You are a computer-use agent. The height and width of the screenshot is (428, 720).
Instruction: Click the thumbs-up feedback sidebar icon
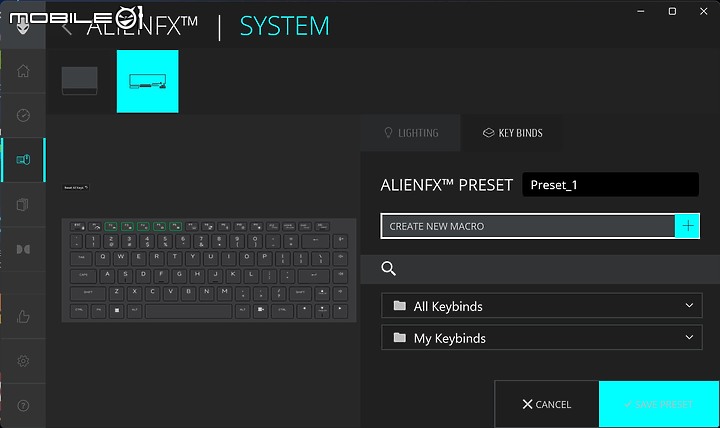(23, 316)
